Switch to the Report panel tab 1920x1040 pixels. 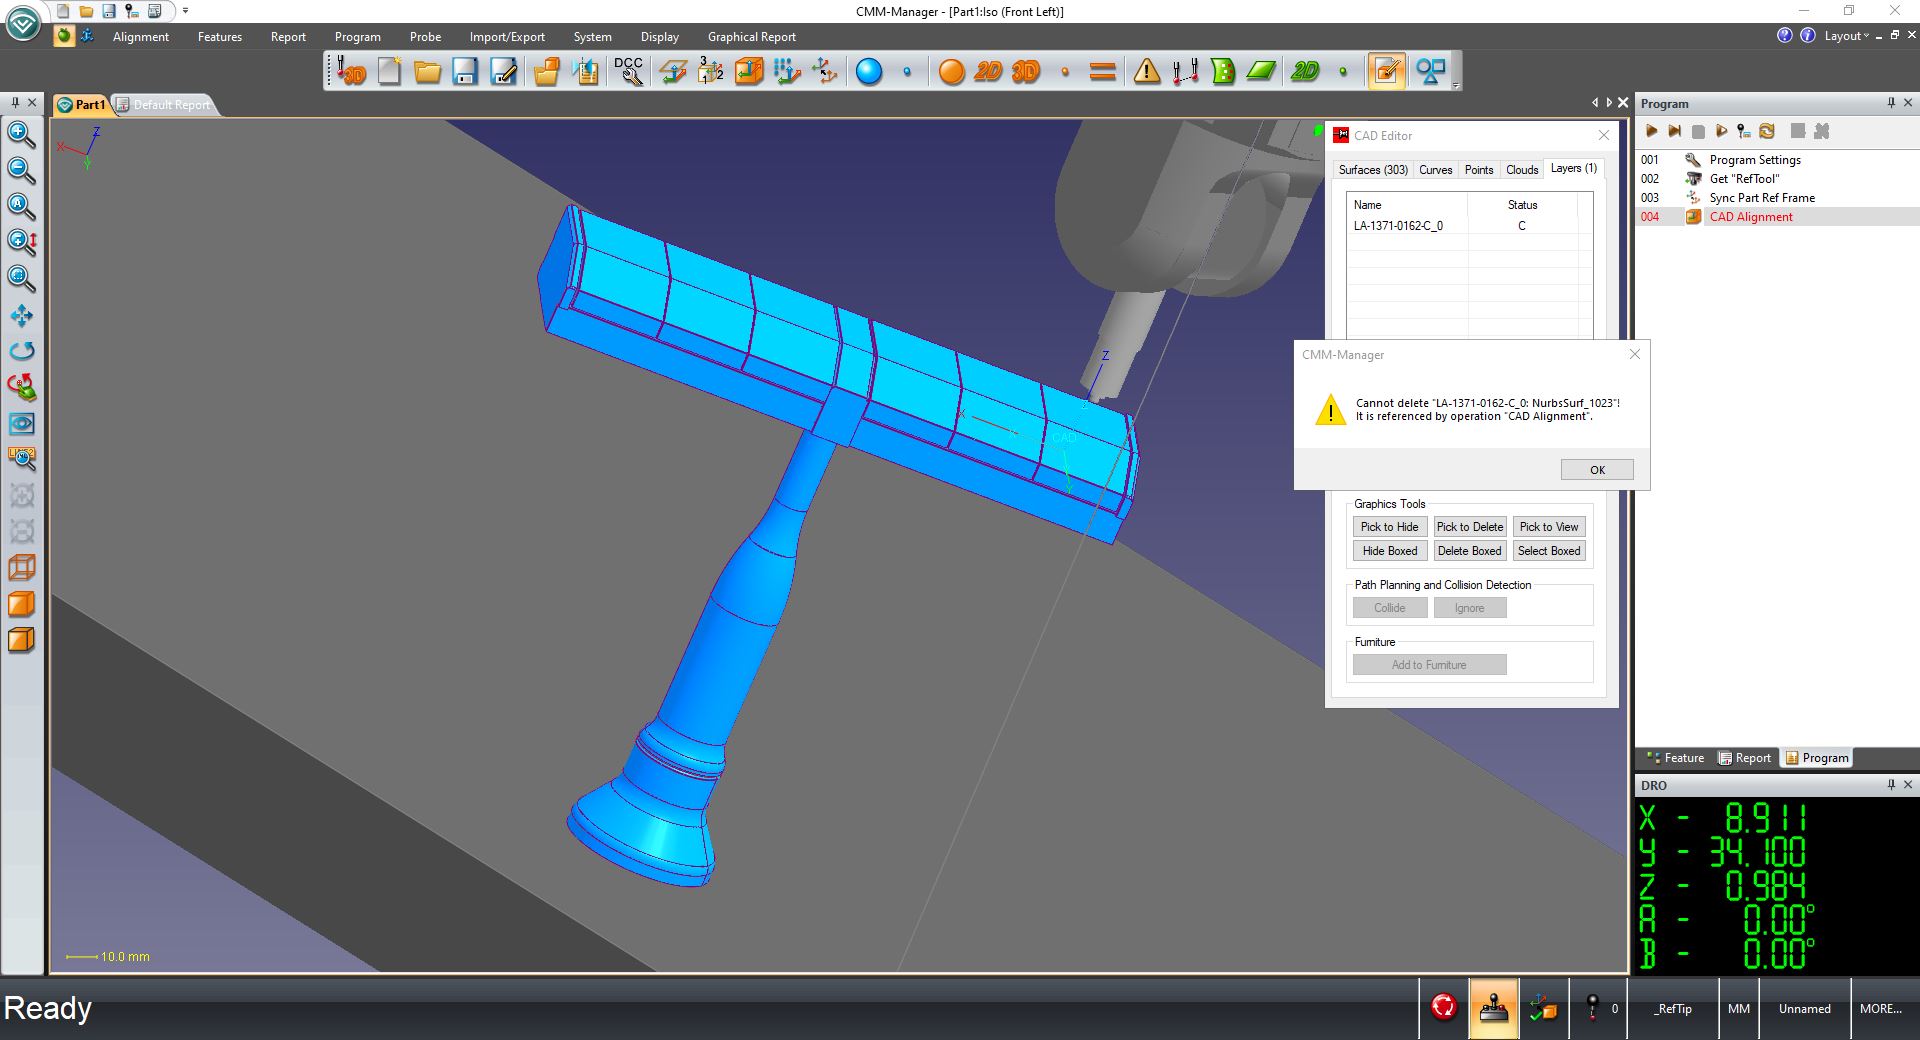coord(1744,758)
